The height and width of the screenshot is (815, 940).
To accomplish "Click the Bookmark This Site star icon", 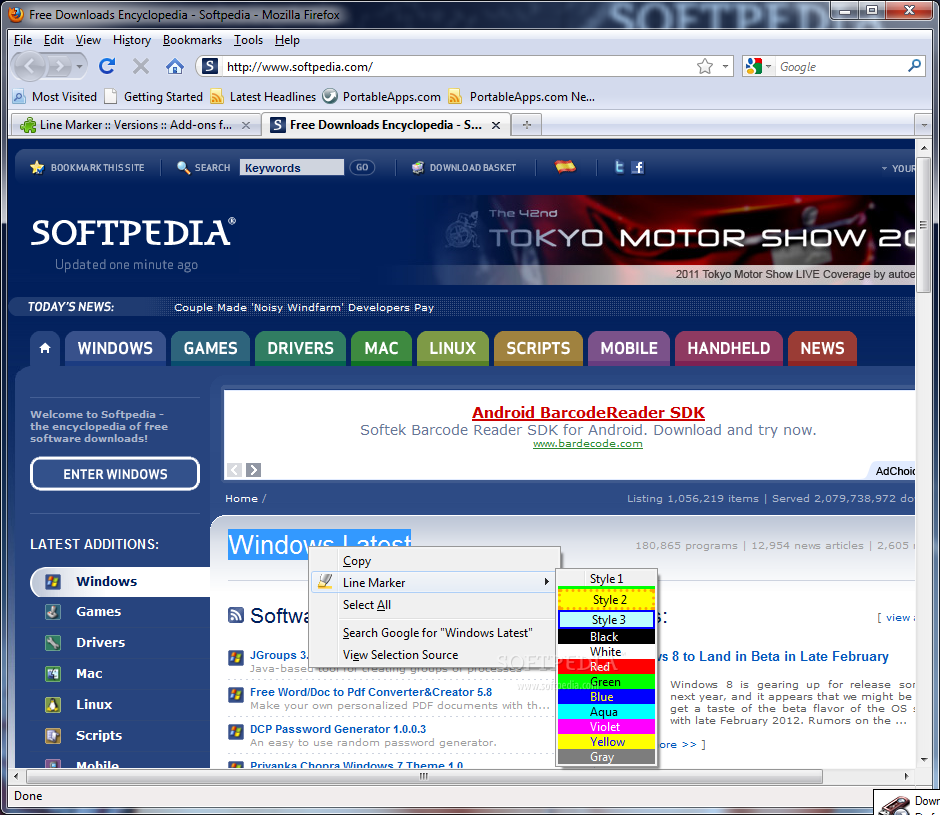I will tap(37, 167).
